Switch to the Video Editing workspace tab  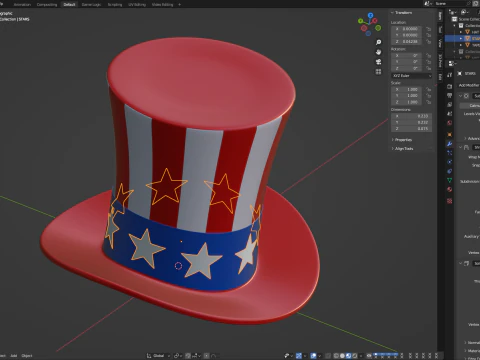162,5
